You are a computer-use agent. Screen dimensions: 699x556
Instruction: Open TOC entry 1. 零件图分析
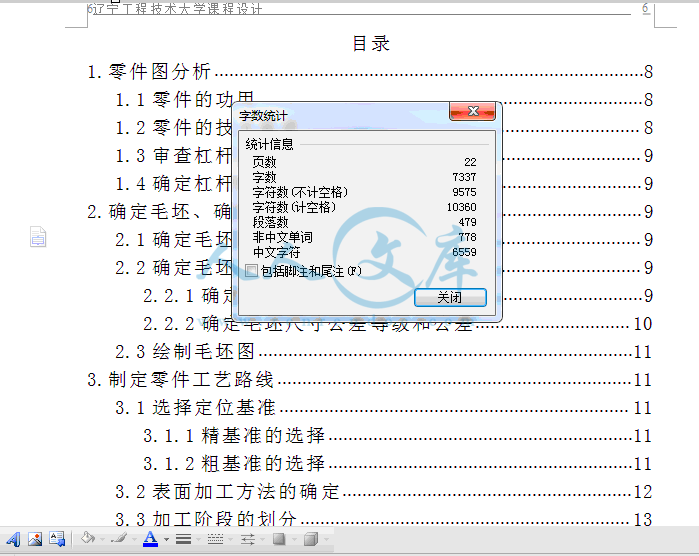point(370,72)
